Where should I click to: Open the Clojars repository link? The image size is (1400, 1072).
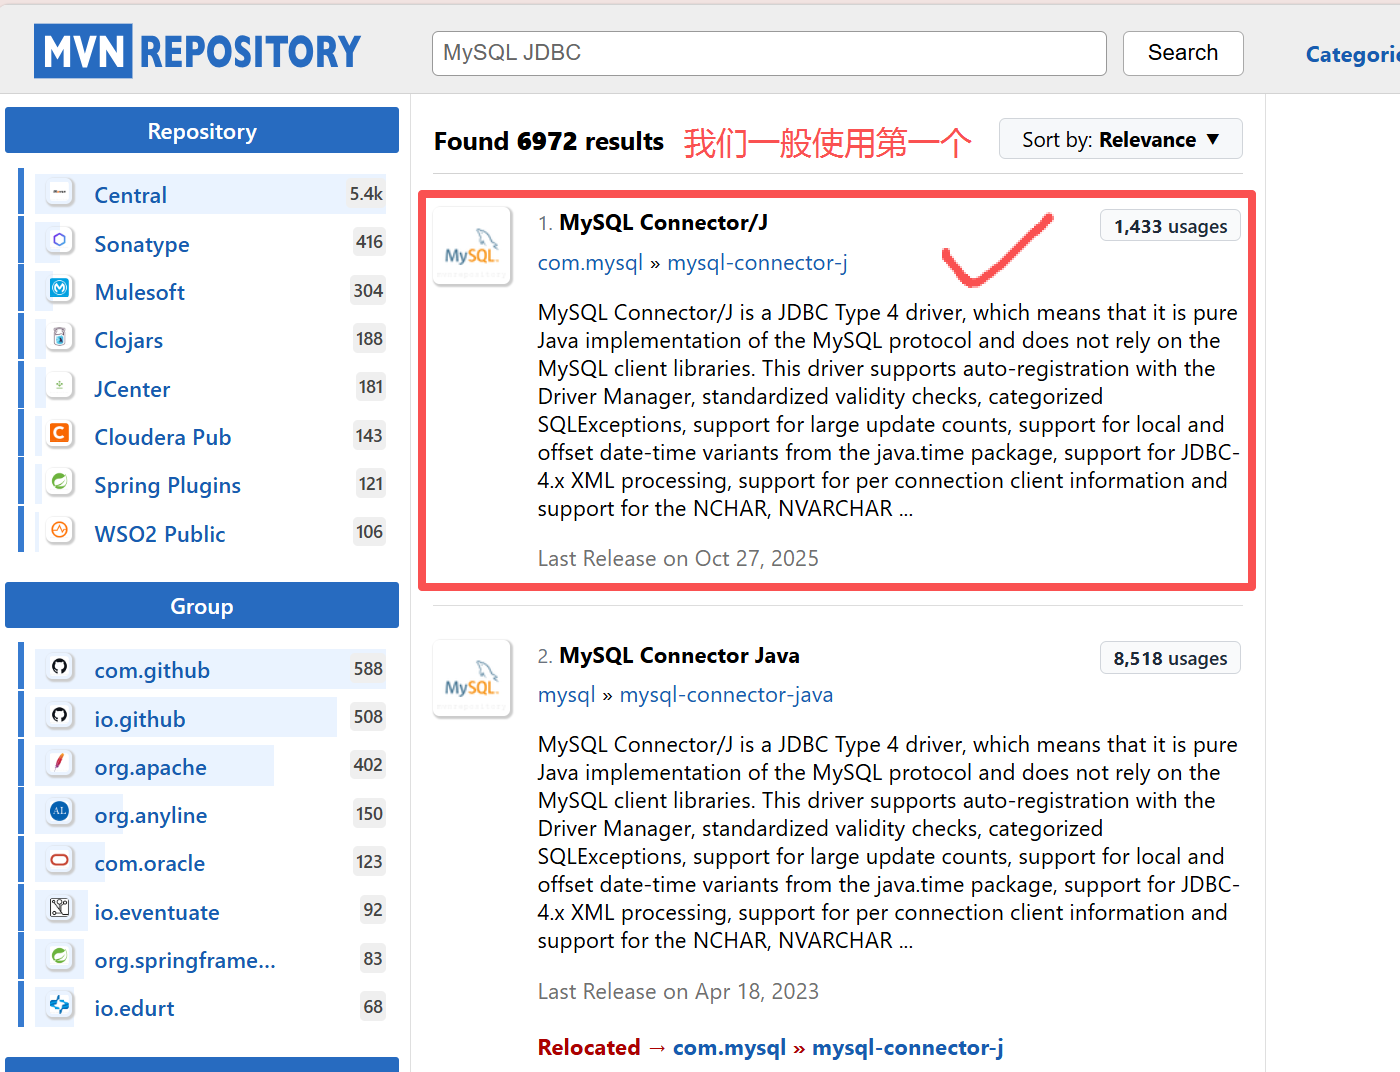128,340
